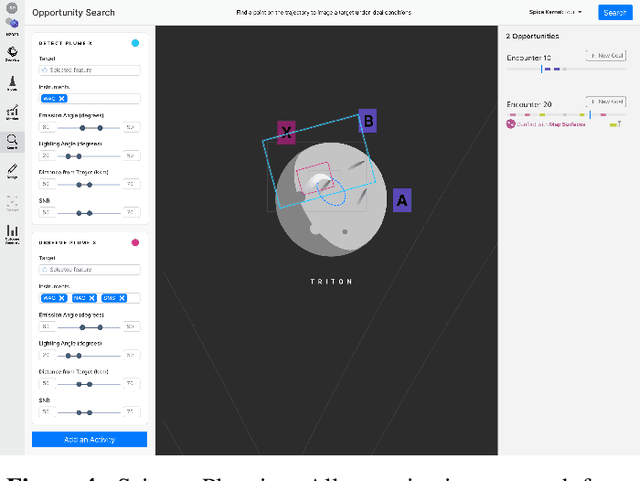This screenshot has width=640, height=481.
Task: Open the Spice Kernel dropdown
Action: click(x=556, y=13)
